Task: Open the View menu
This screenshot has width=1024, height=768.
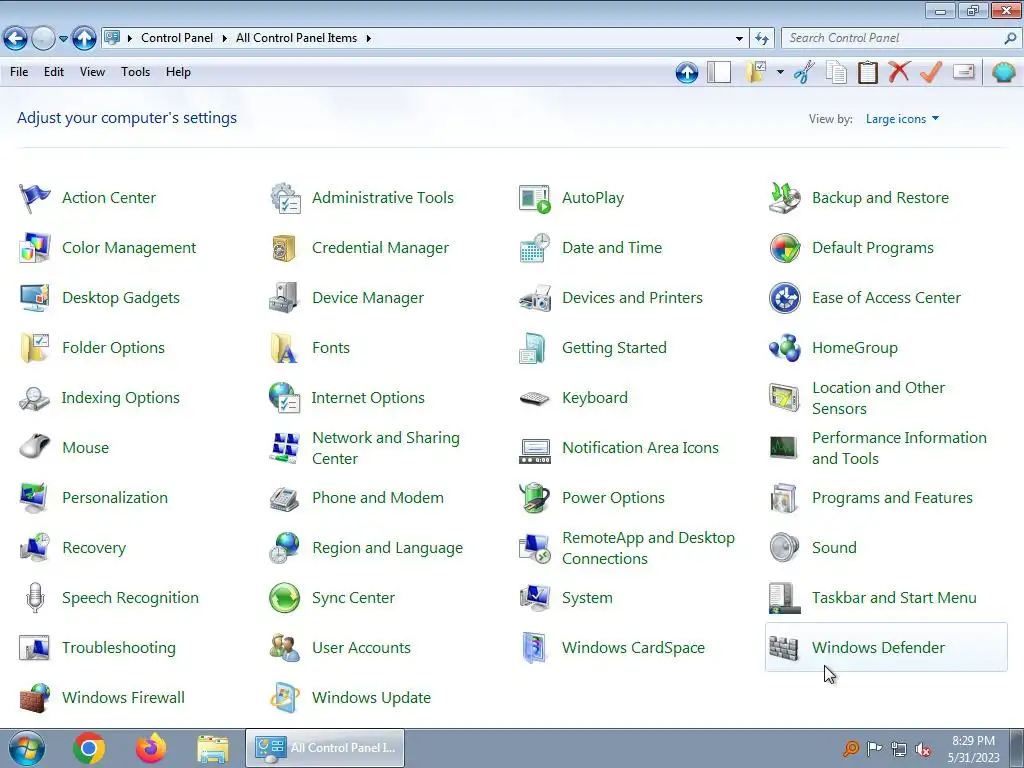Action: [x=92, y=72]
